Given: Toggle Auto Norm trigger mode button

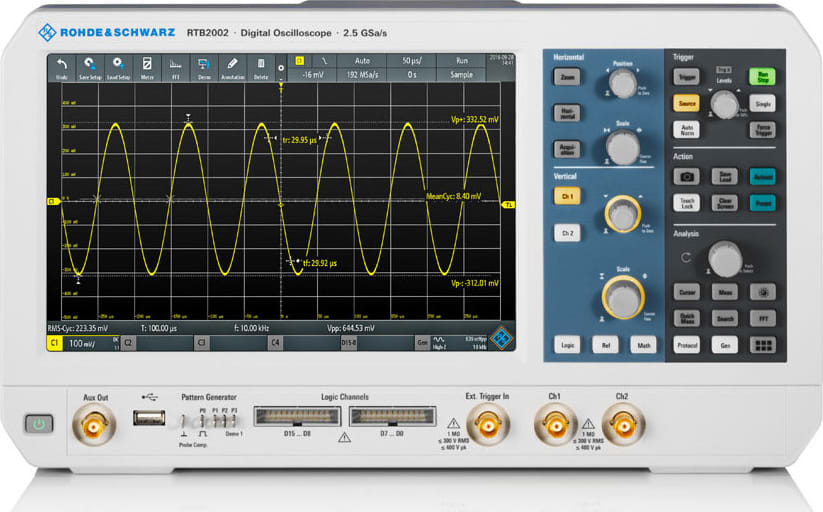Looking at the screenshot, I should tap(687, 130).
